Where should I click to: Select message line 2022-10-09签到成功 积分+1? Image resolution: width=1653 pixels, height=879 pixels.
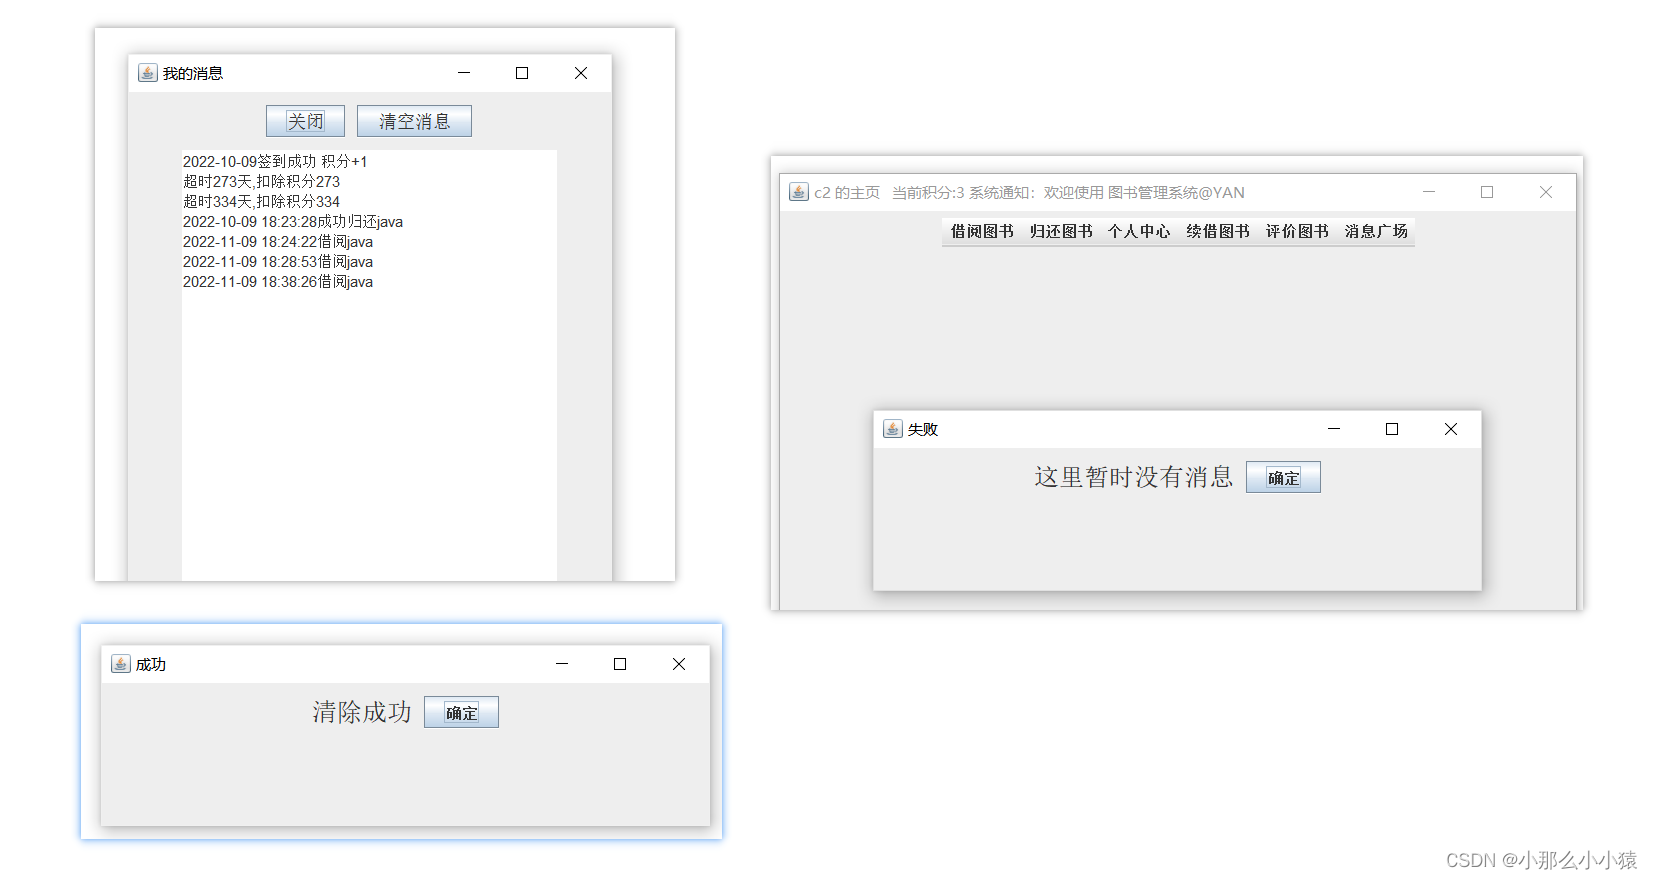tap(275, 161)
